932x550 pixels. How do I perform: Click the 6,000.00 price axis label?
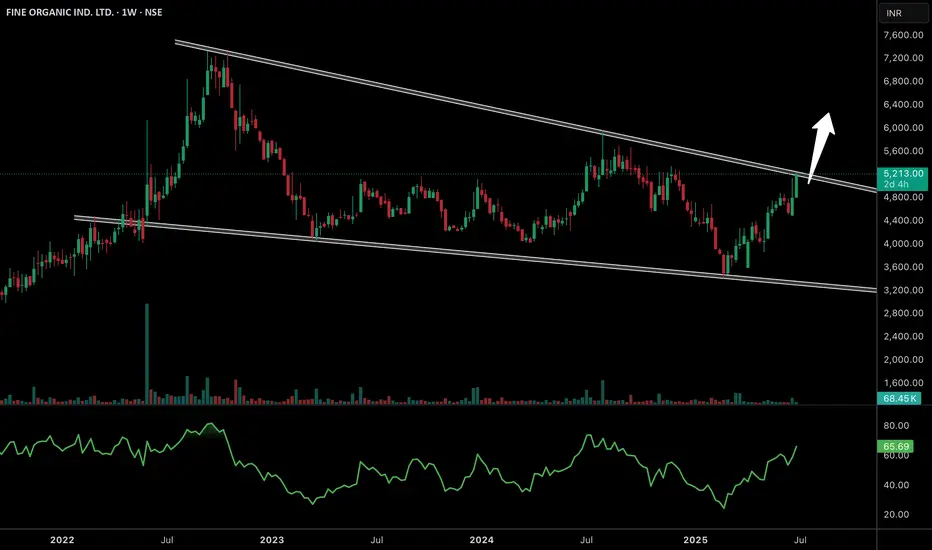pos(903,128)
